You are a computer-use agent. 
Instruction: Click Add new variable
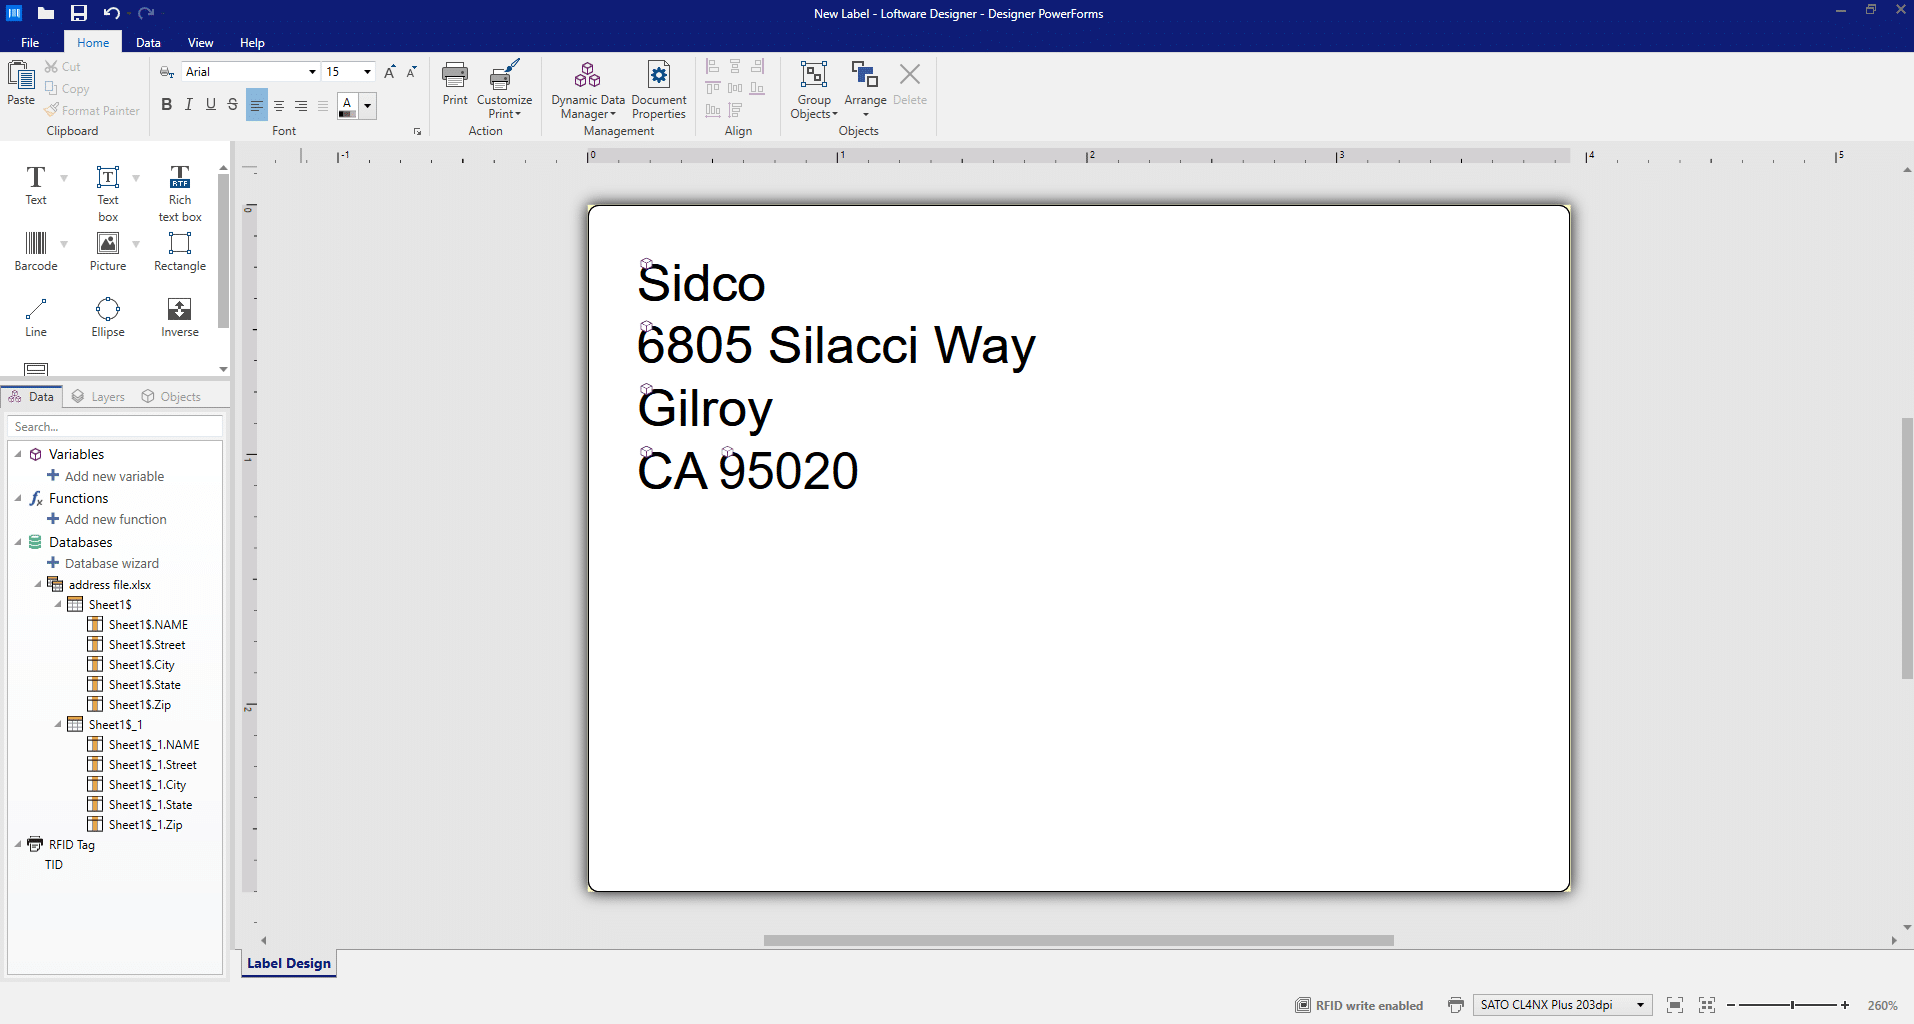(114, 475)
